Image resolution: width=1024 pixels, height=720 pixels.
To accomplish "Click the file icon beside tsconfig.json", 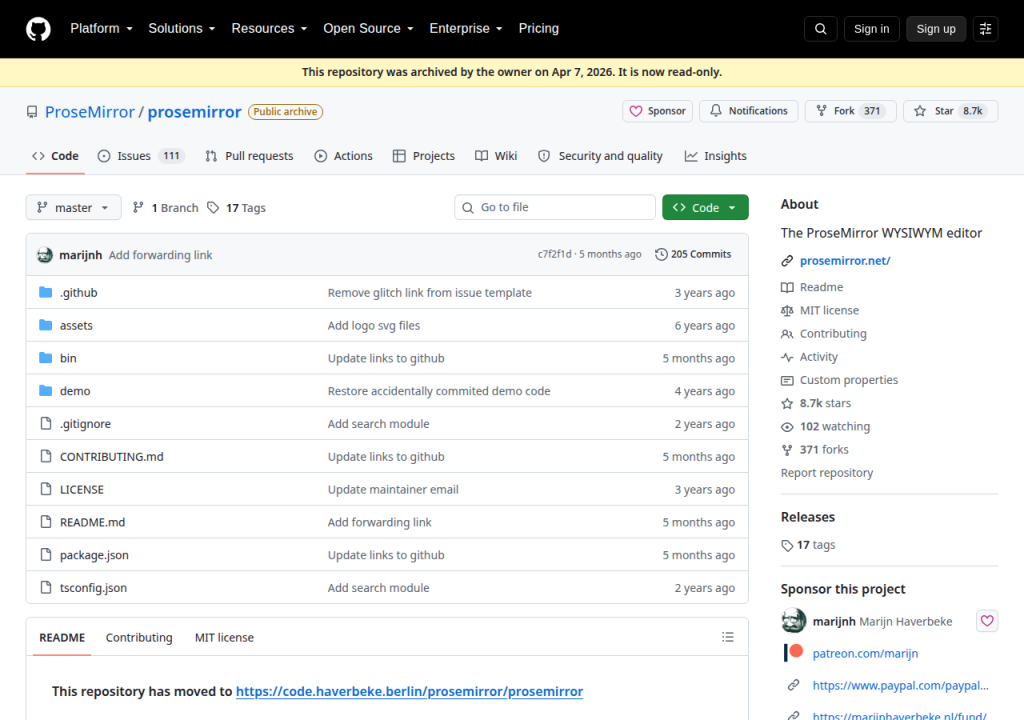I will tap(46, 587).
